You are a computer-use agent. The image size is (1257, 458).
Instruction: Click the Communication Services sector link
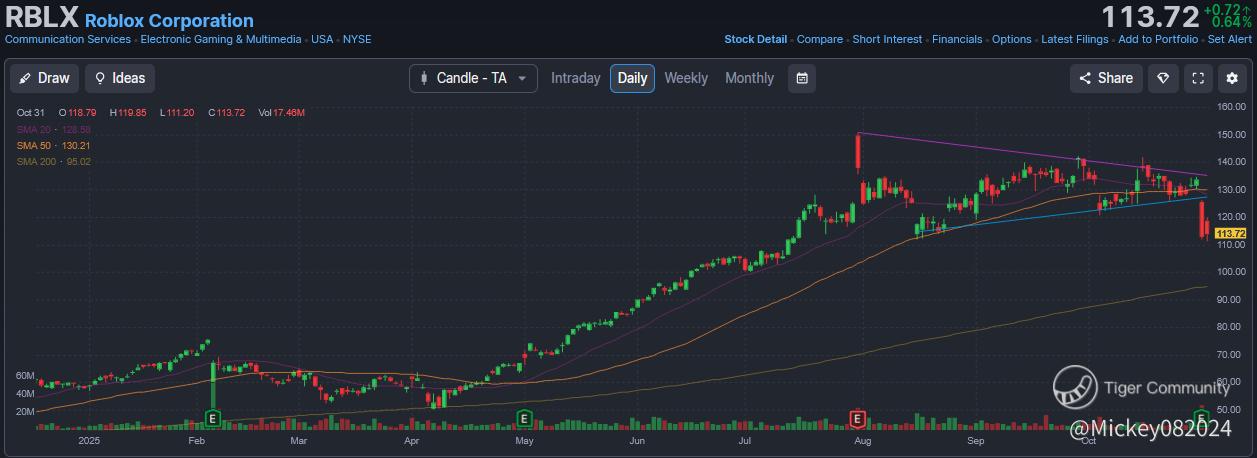(x=68, y=40)
